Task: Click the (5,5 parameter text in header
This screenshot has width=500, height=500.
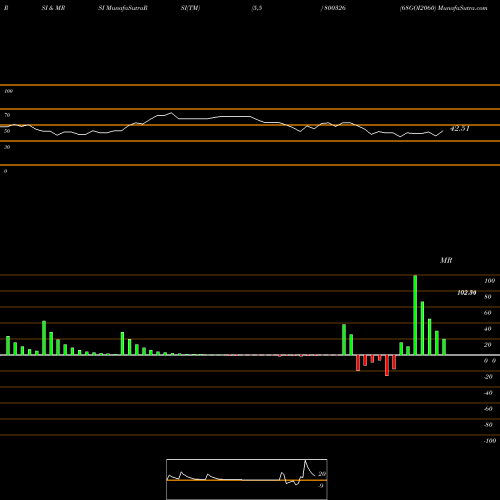Action: click(257, 8)
